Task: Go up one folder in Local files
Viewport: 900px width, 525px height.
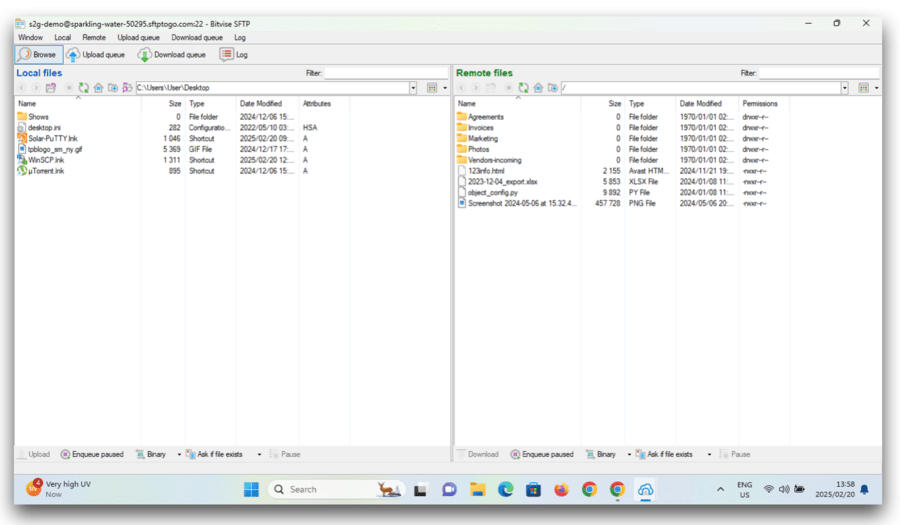Action: 51,88
